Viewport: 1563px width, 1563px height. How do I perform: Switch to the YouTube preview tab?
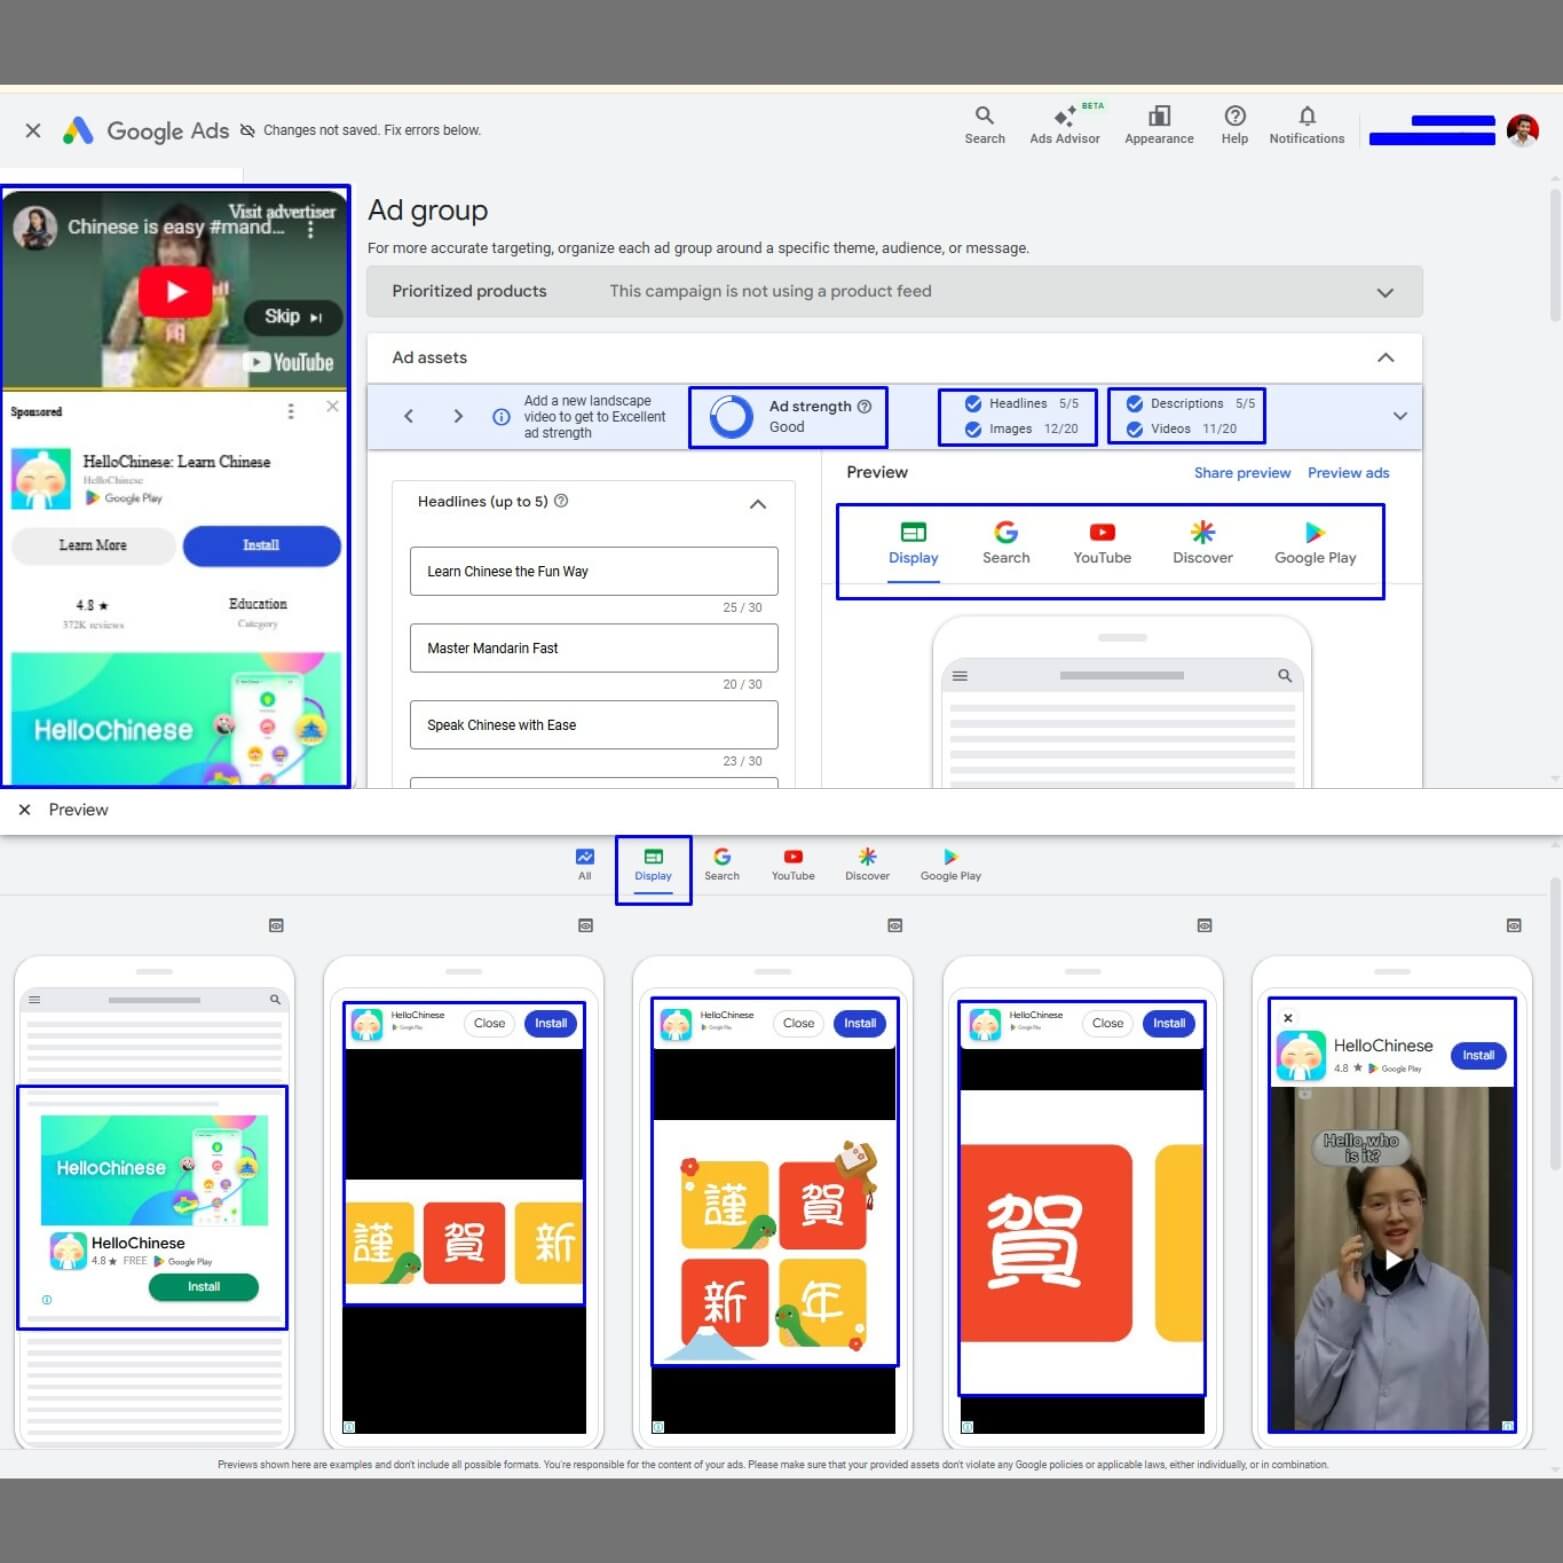[1101, 543]
